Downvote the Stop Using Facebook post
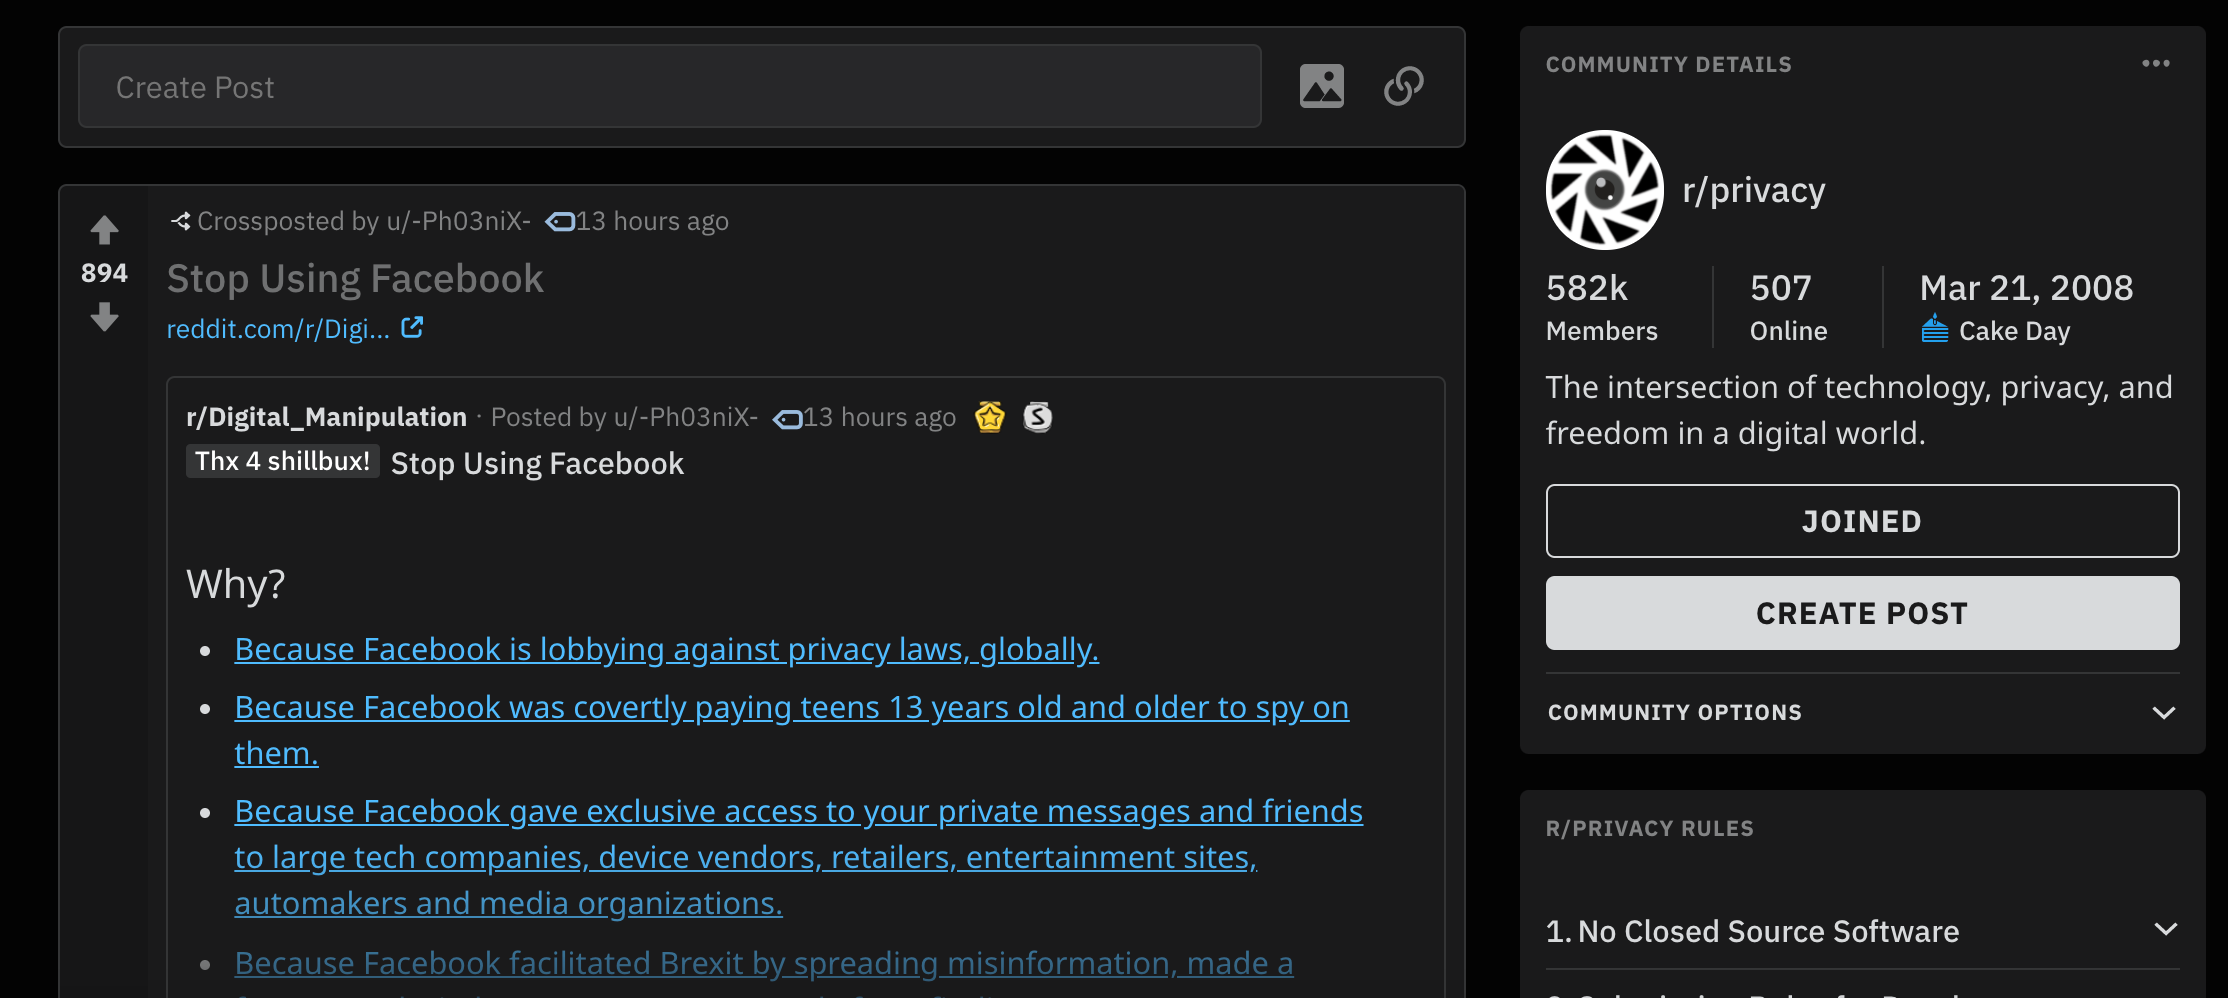 (x=104, y=318)
